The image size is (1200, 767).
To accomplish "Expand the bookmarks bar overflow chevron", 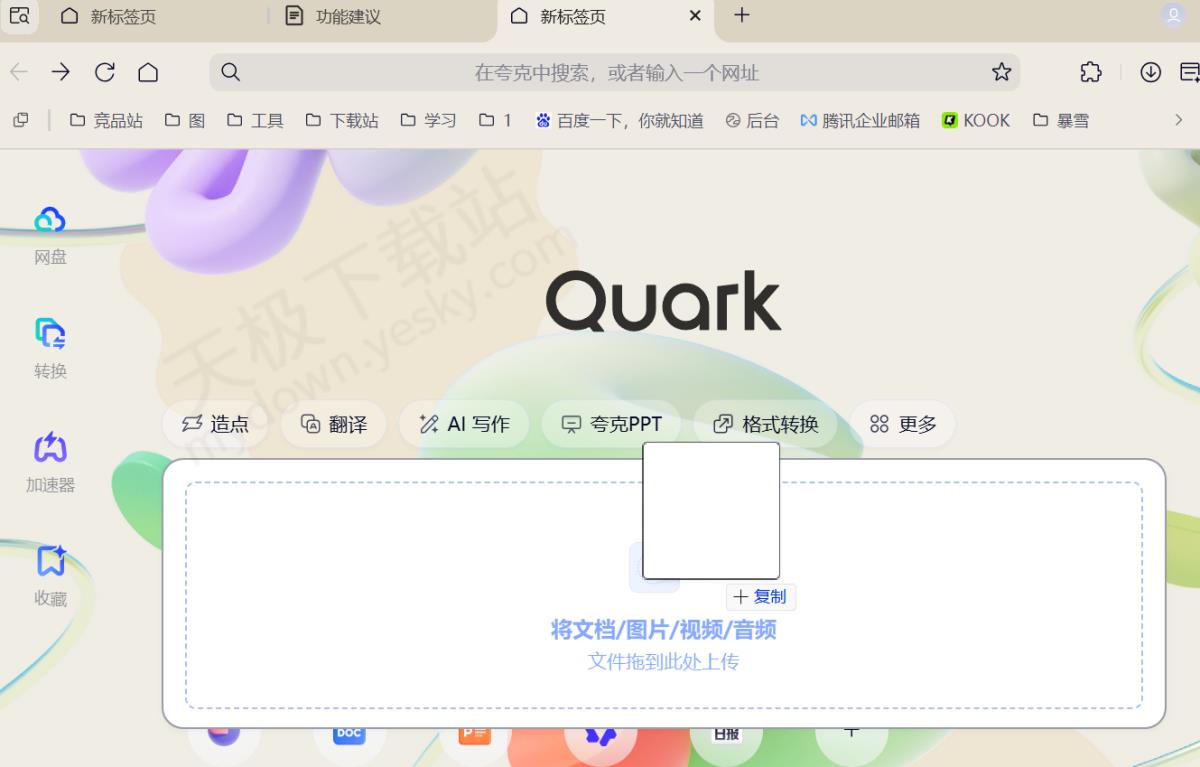I will tap(1178, 120).
